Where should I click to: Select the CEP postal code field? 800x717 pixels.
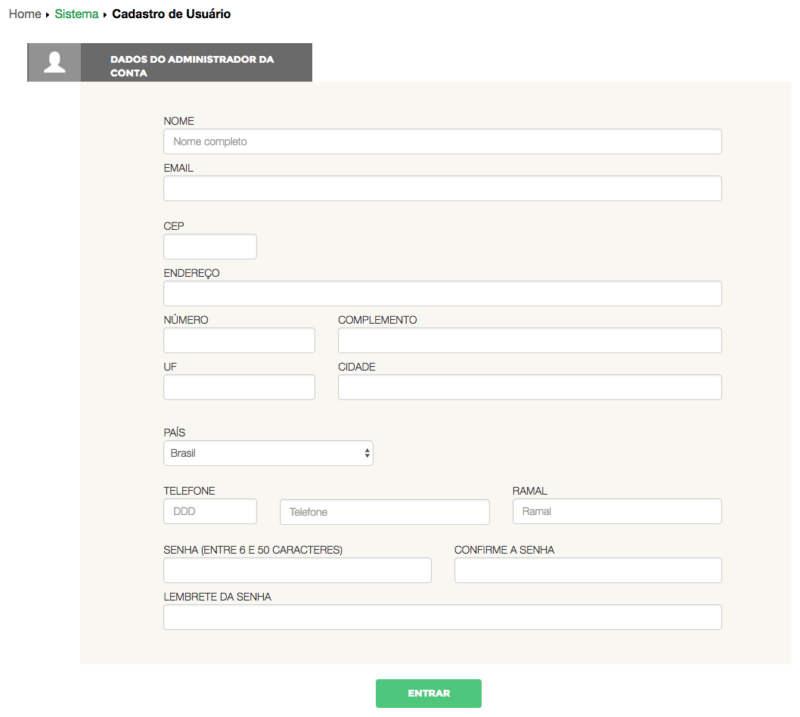209,246
